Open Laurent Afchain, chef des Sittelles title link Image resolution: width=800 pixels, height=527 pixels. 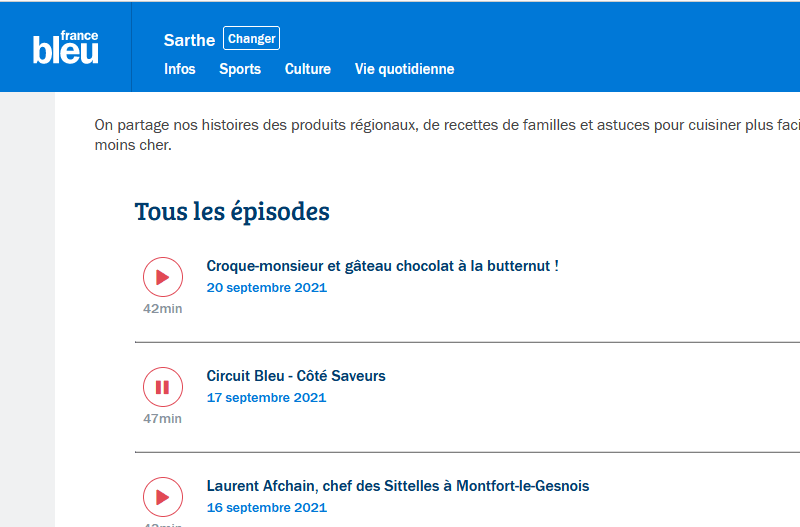pos(398,486)
